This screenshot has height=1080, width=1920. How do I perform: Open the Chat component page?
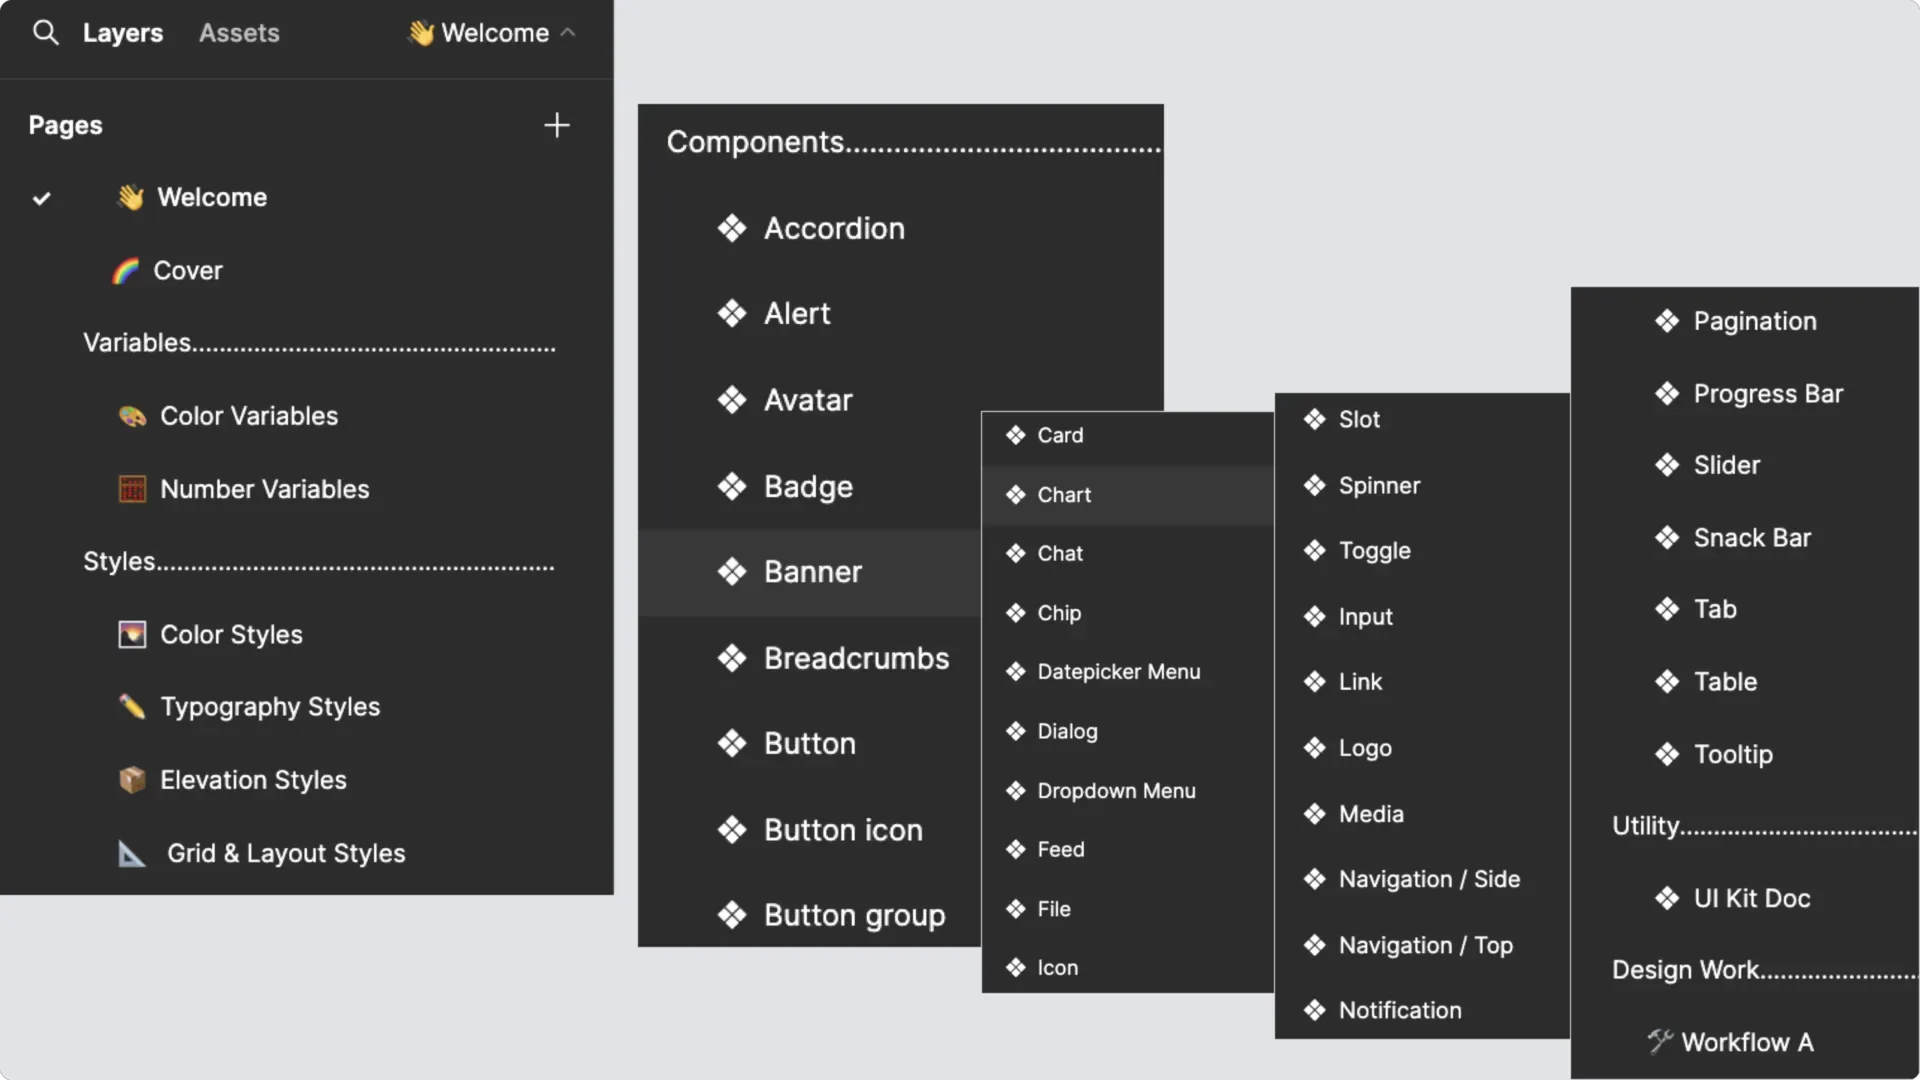click(x=1060, y=553)
